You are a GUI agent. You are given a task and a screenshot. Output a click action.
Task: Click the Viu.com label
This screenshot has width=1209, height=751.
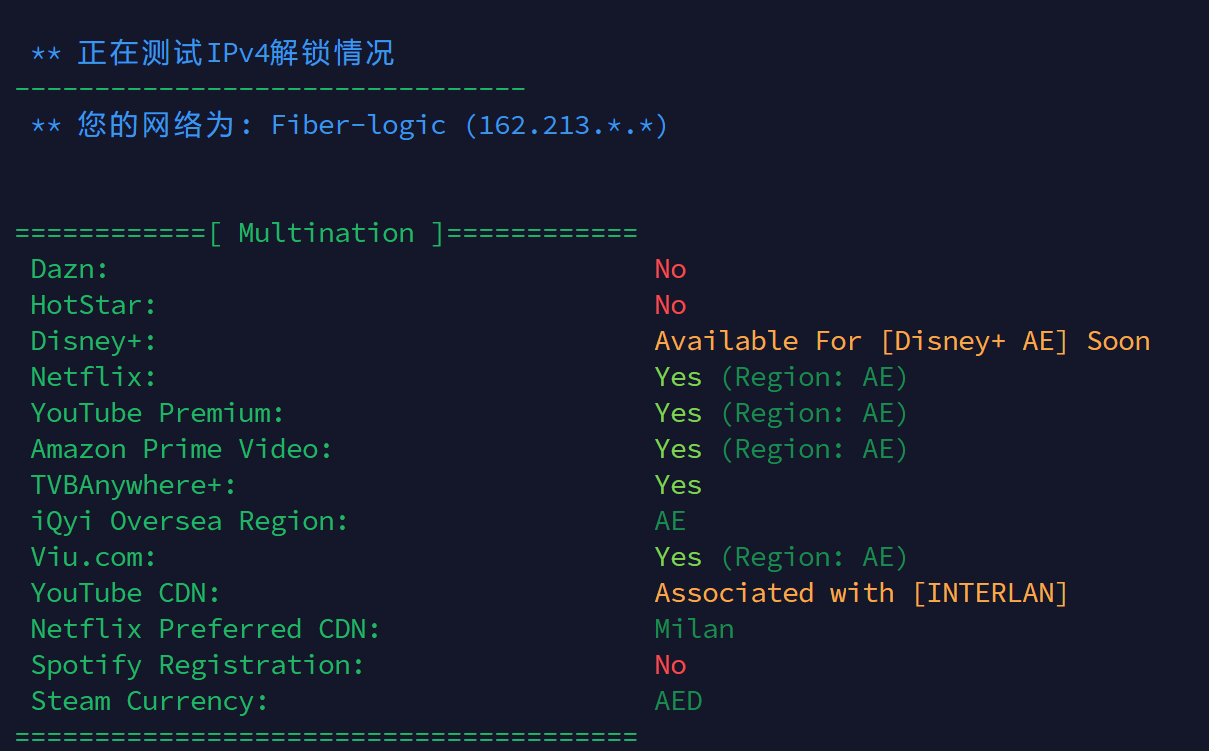[x=94, y=557]
